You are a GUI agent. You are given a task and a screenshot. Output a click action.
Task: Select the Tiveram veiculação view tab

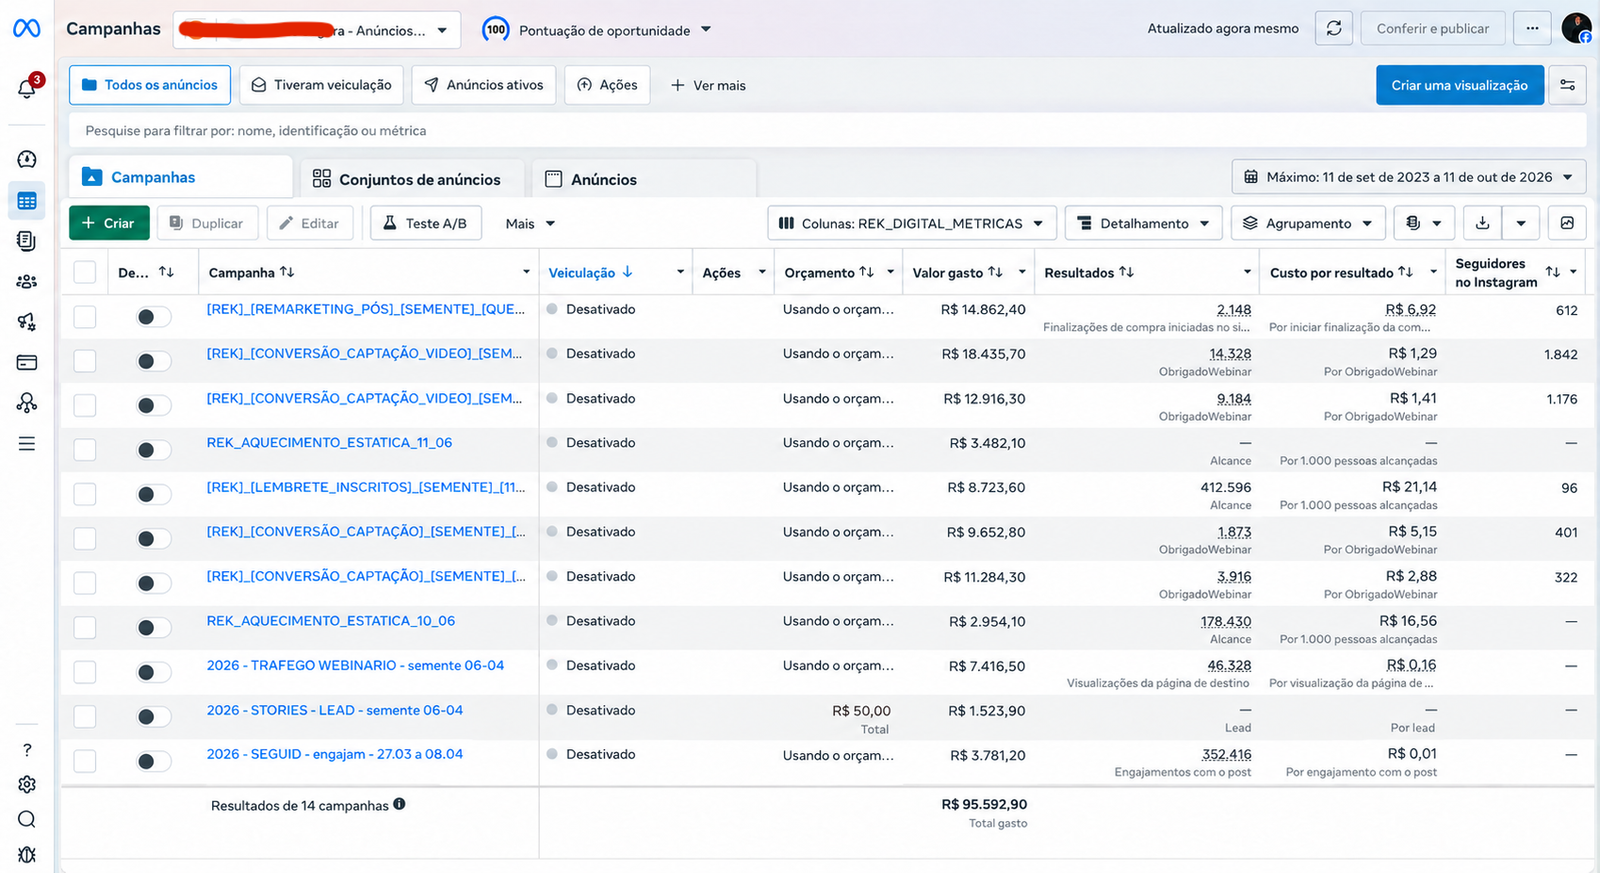[x=322, y=85]
